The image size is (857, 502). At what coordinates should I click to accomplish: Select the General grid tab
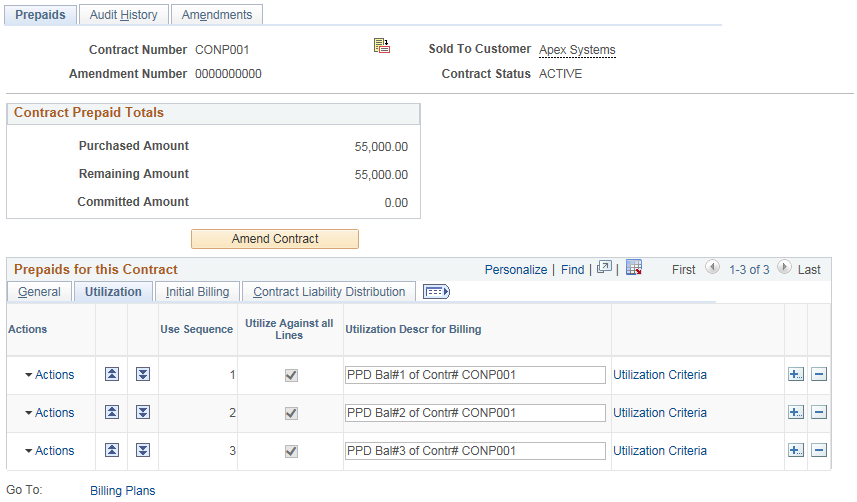tap(39, 291)
